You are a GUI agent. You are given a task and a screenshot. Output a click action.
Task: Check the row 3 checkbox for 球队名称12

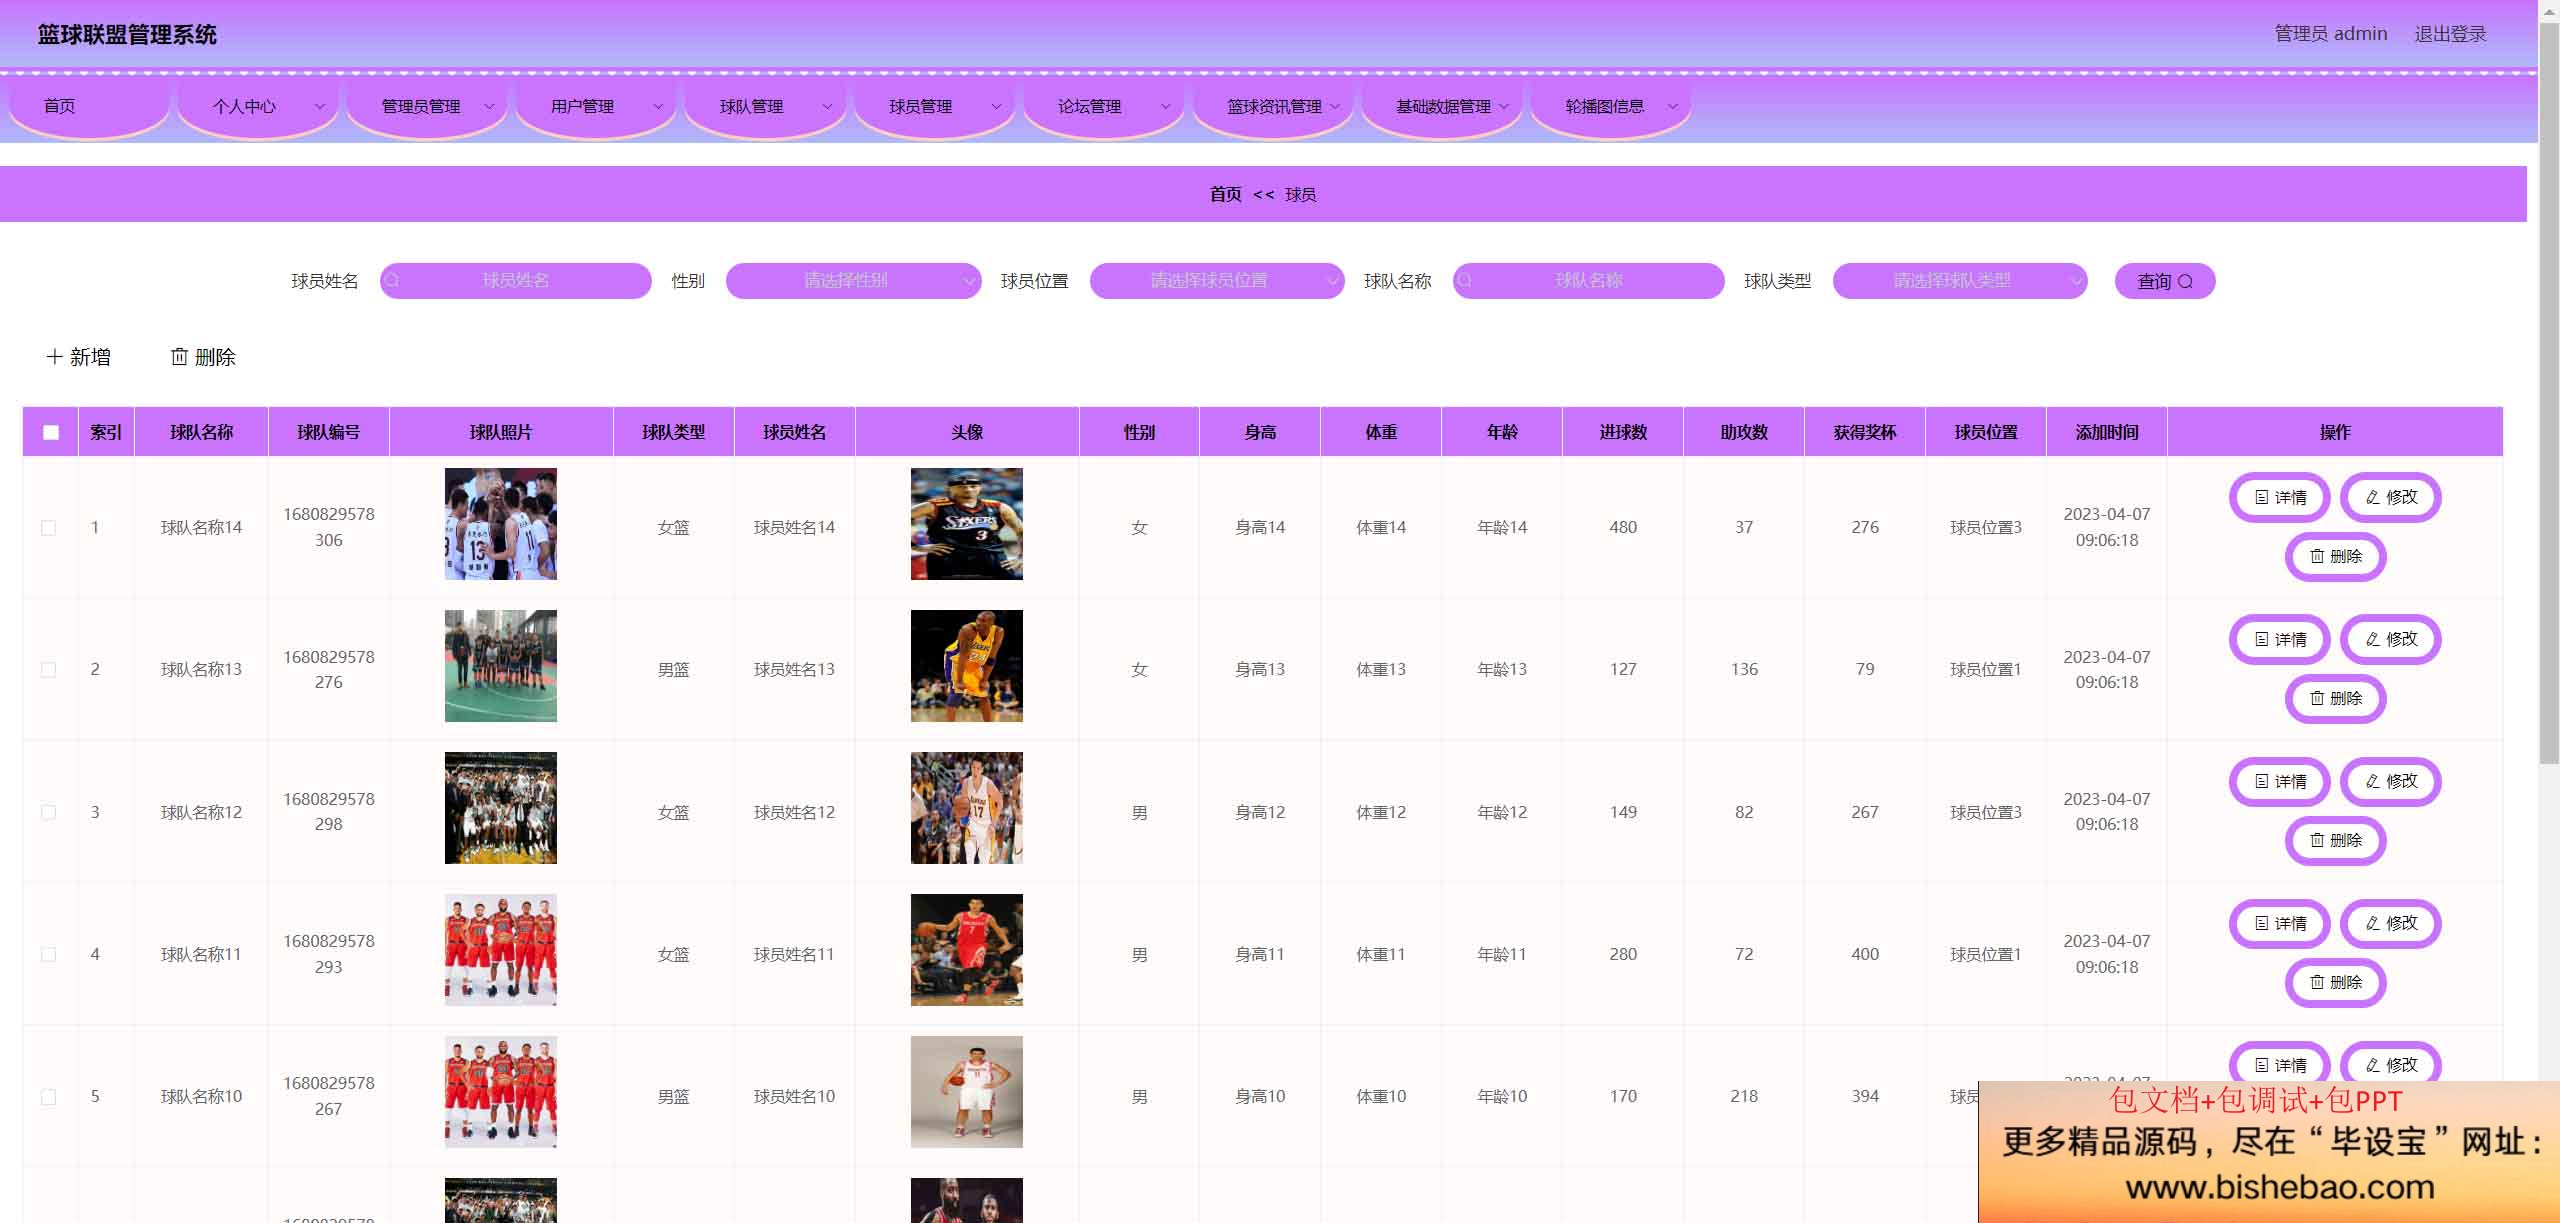(x=48, y=812)
